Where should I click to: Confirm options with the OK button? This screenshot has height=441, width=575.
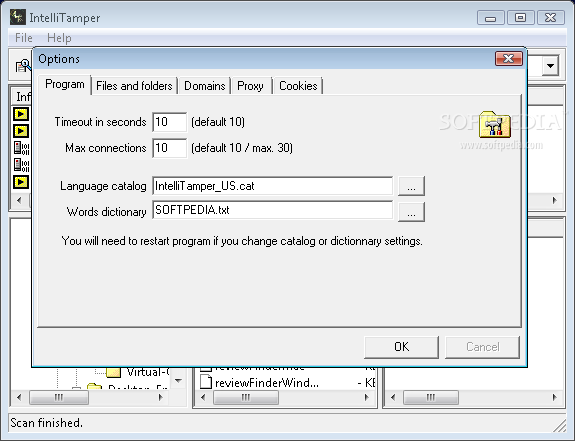(x=402, y=347)
